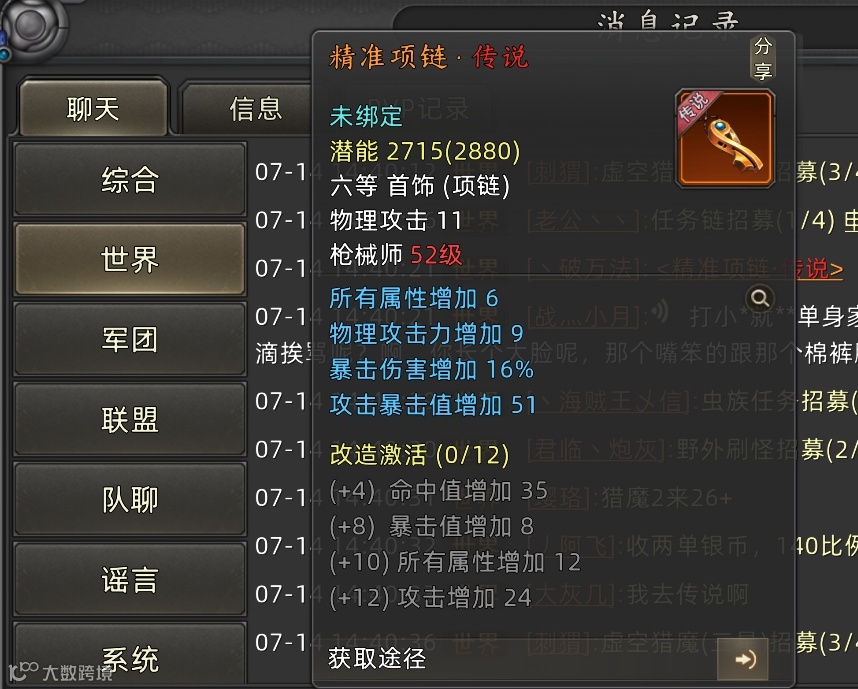Click the voice message speaker icon

click(x=660, y=312)
